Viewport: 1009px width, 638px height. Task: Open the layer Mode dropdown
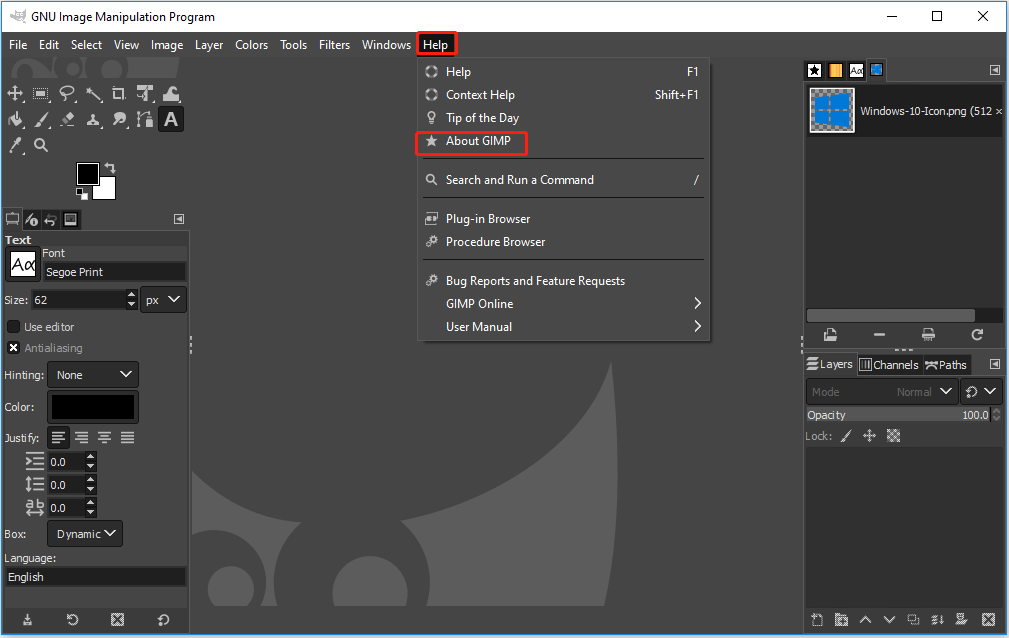[882, 391]
